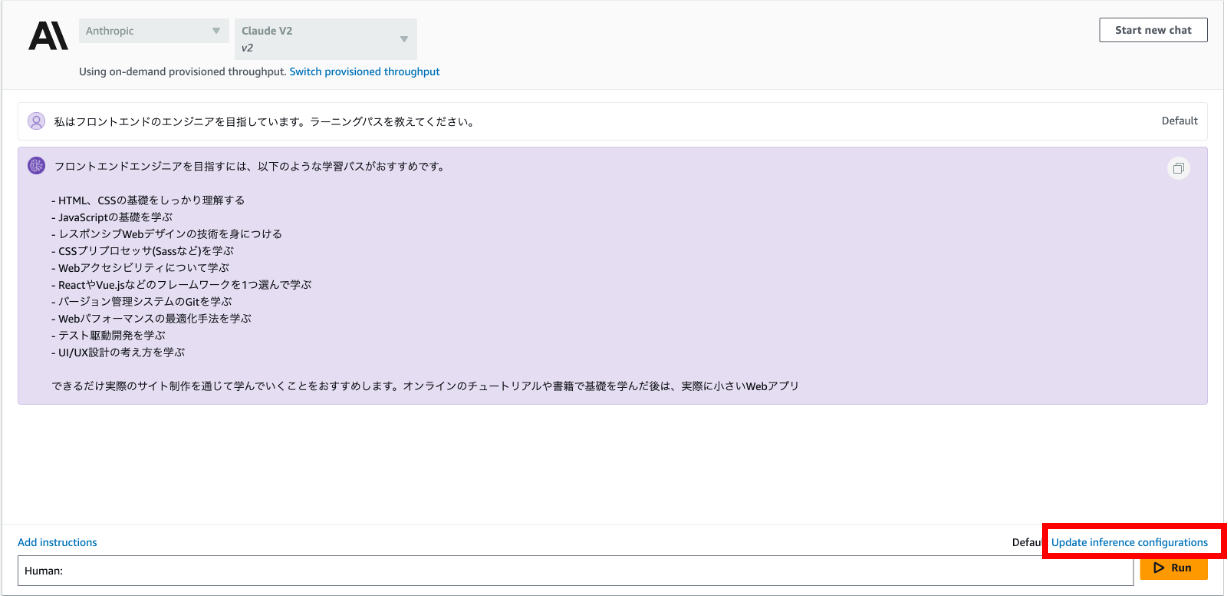Screen dimensions: 1228x596
Task: Open Switch provisioned throughput link
Action: tap(364, 72)
